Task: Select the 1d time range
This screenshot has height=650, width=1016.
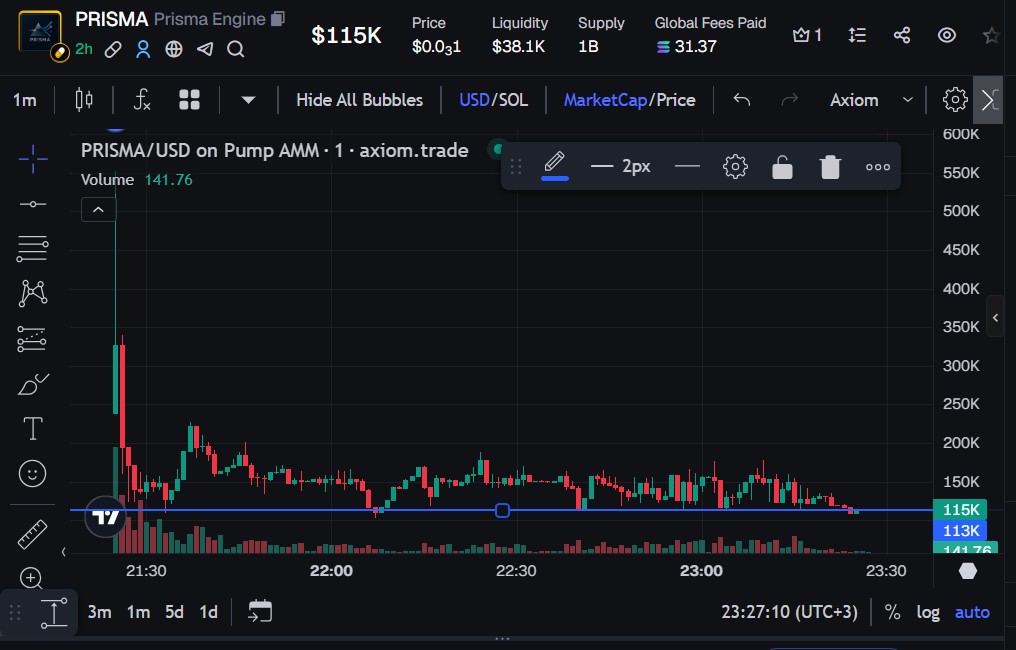Action: (208, 612)
